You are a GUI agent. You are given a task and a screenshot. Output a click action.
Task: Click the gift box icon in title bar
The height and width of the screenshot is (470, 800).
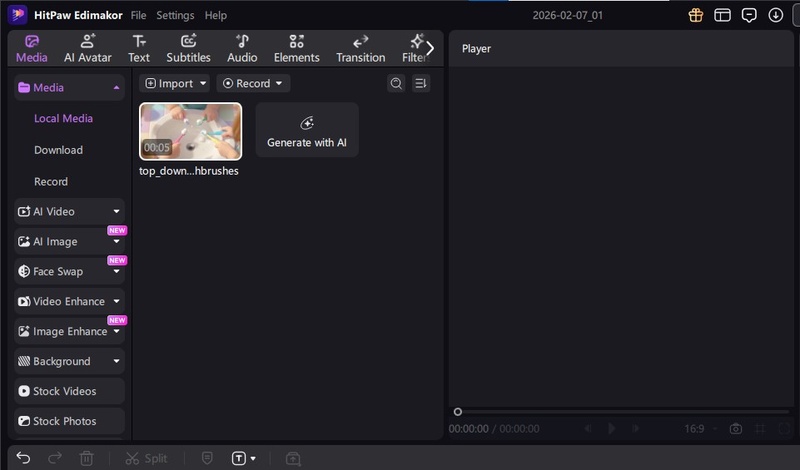point(696,15)
